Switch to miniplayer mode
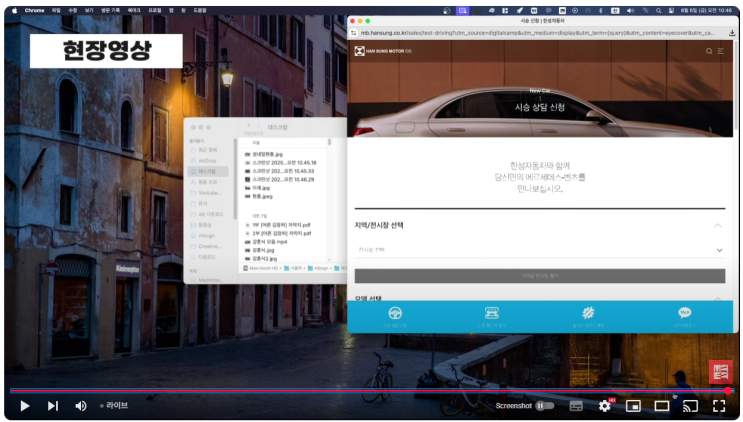Image resolution: width=743 pixels, height=422 pixels. [x=633, y=406]
